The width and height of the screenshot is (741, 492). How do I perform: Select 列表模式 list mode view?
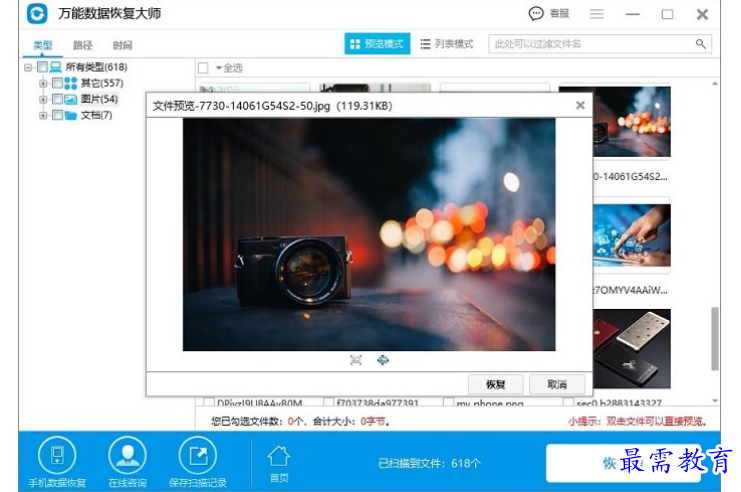pos(447,44)
